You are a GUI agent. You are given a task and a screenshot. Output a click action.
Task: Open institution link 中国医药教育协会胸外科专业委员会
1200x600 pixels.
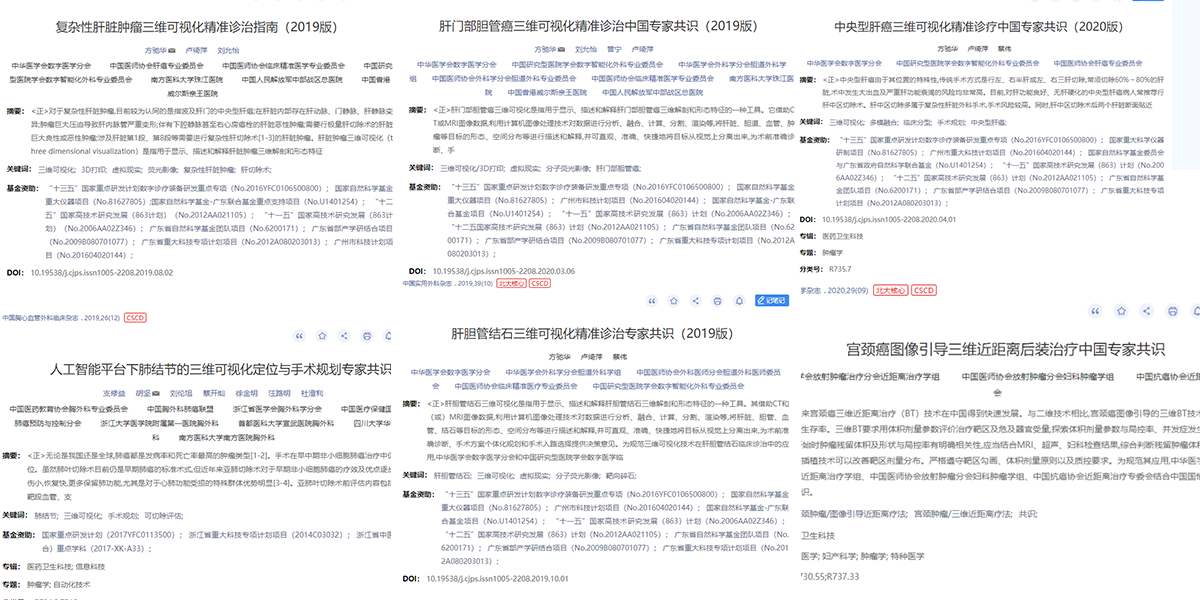tap(69, 408)
